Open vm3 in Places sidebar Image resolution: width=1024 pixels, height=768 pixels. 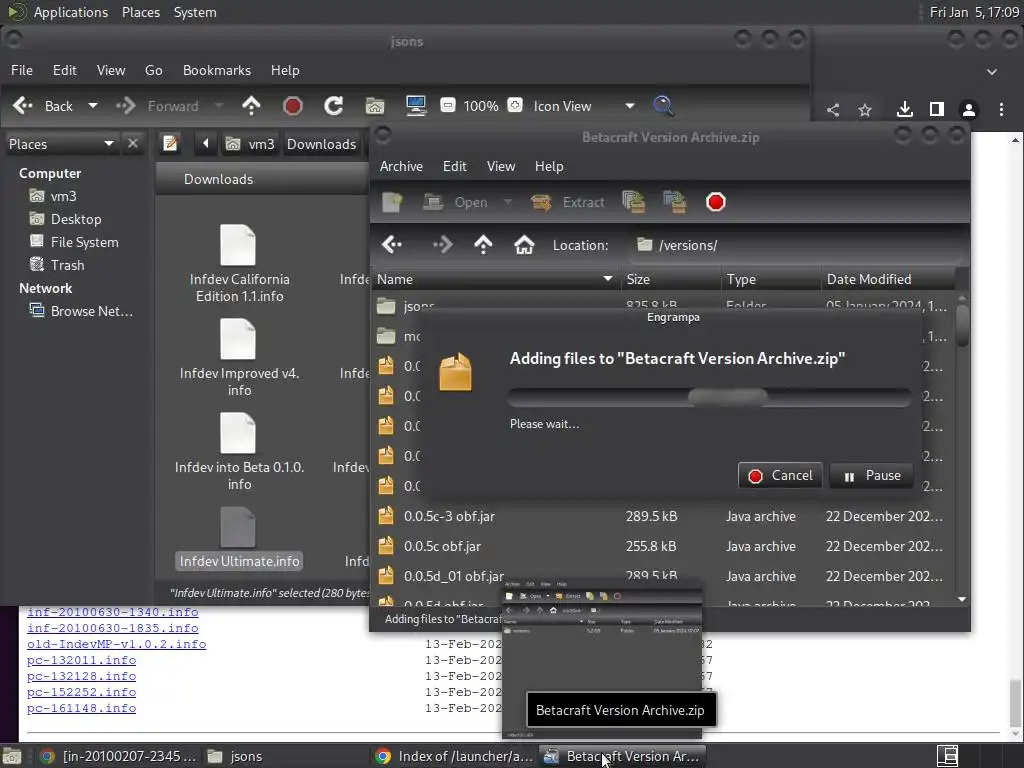[x=63, y=196]
